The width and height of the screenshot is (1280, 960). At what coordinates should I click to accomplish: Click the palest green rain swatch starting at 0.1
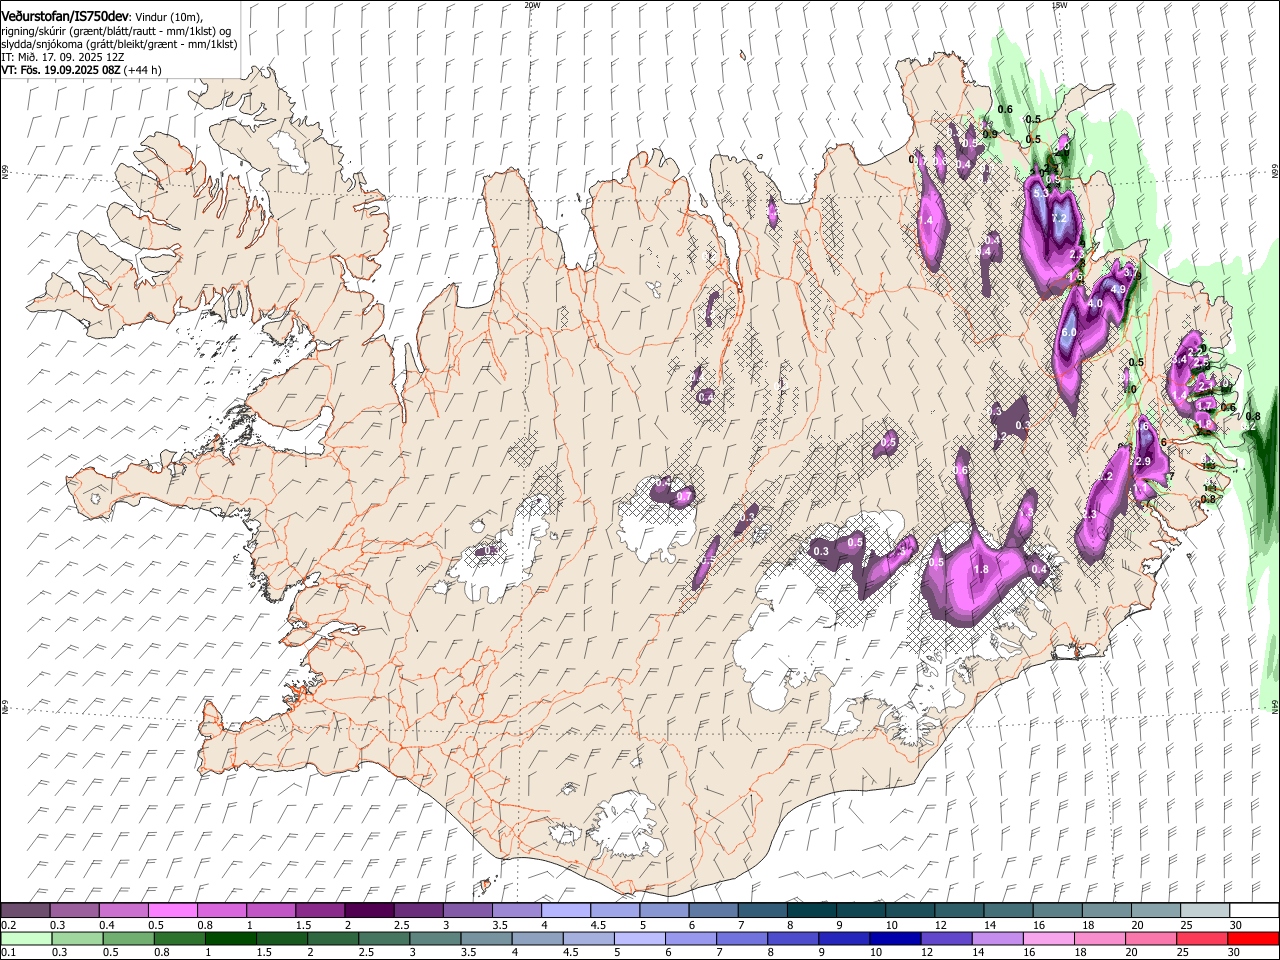coord(26,939)
